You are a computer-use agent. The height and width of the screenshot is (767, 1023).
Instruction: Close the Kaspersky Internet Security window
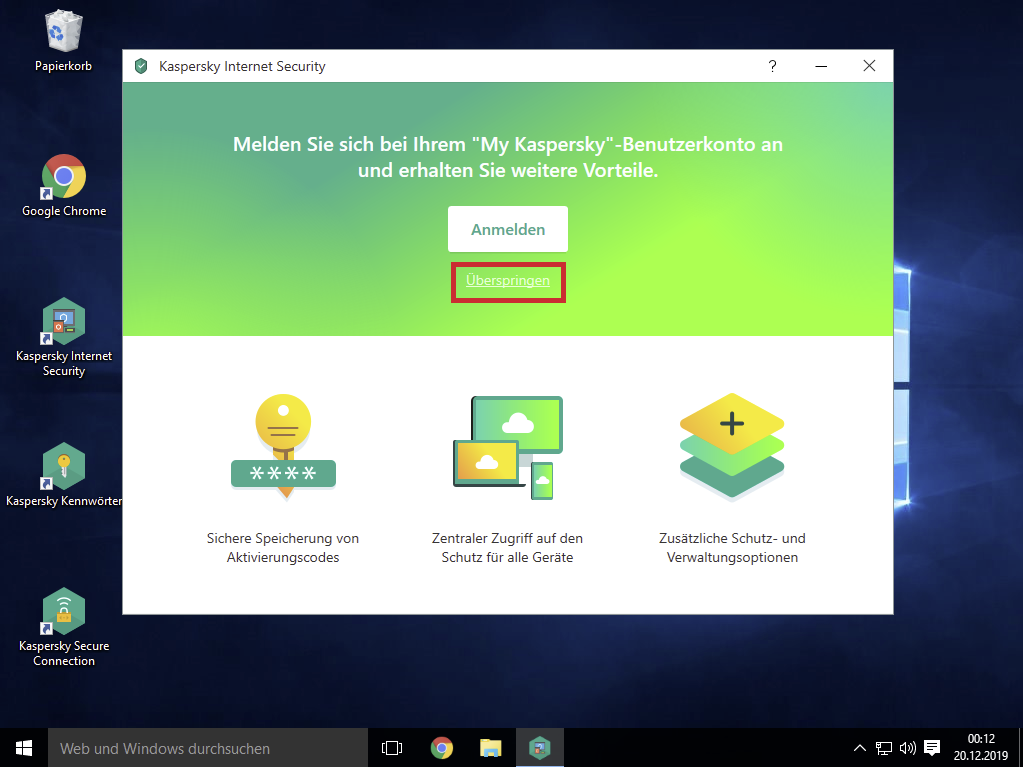coord(869,66)
